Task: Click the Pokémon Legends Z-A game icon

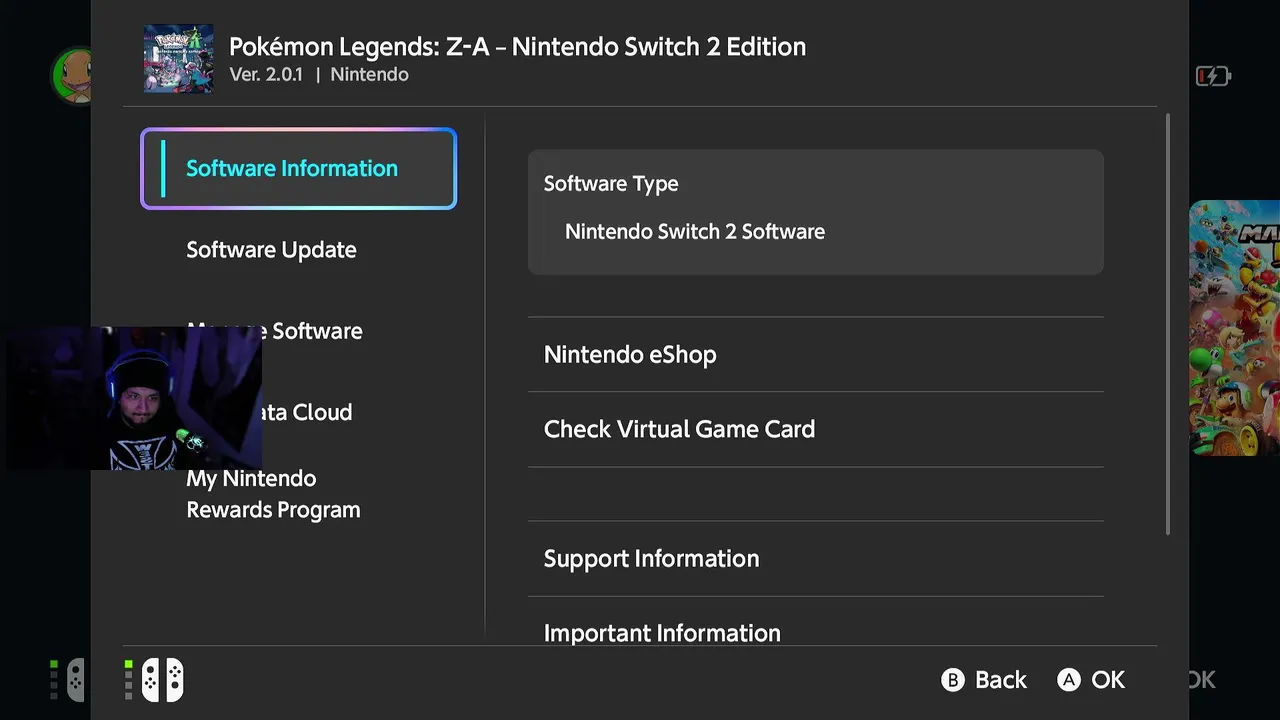Action: (x=178, y=59)
